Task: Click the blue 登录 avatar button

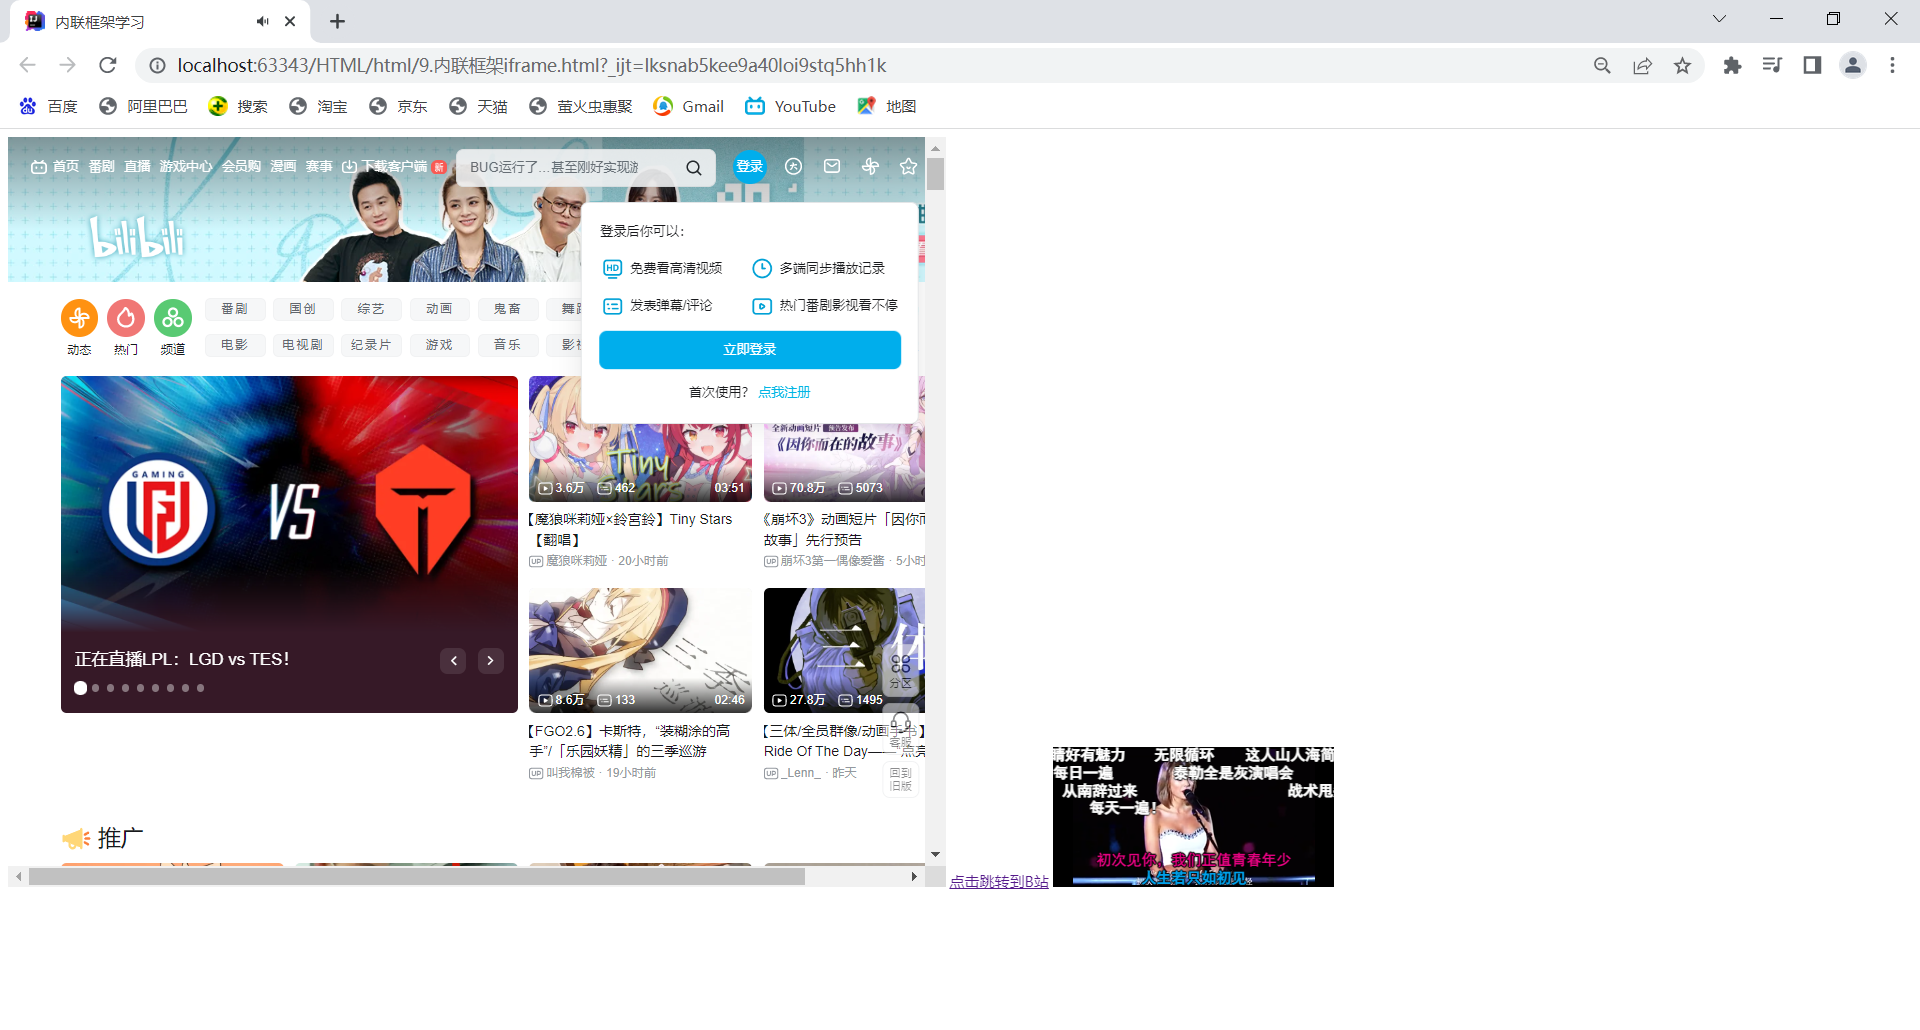Action: [x=750, y=167]
